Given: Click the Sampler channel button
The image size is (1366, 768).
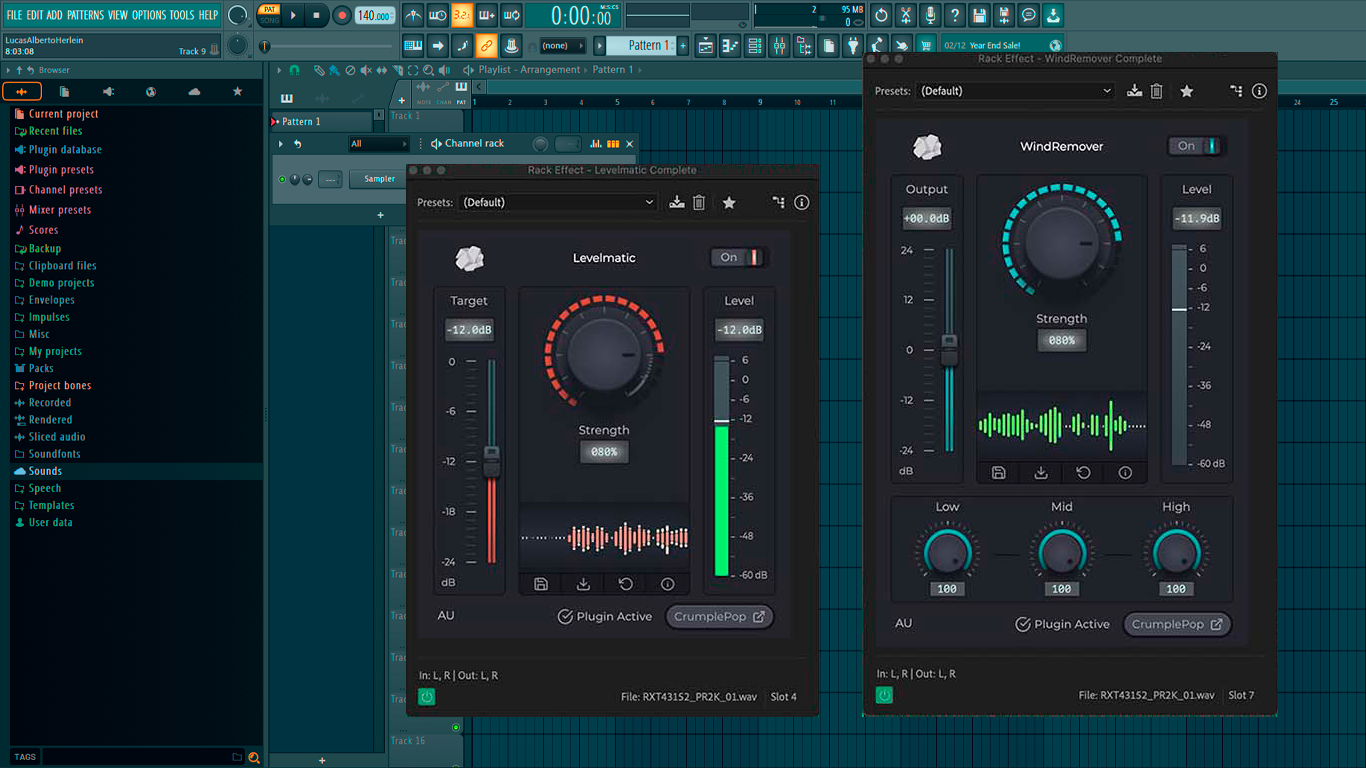Looking at the screenshot, I should (379, 179).
